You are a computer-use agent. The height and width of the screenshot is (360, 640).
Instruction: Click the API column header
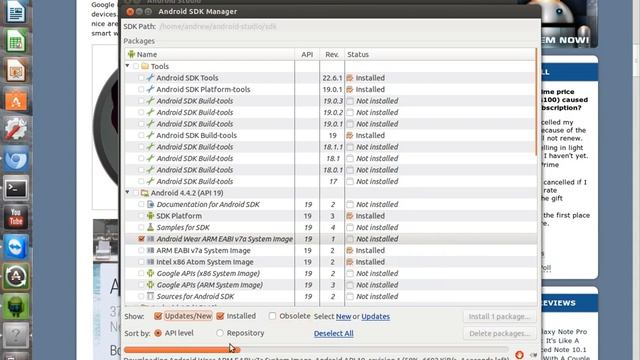[307, 54]
